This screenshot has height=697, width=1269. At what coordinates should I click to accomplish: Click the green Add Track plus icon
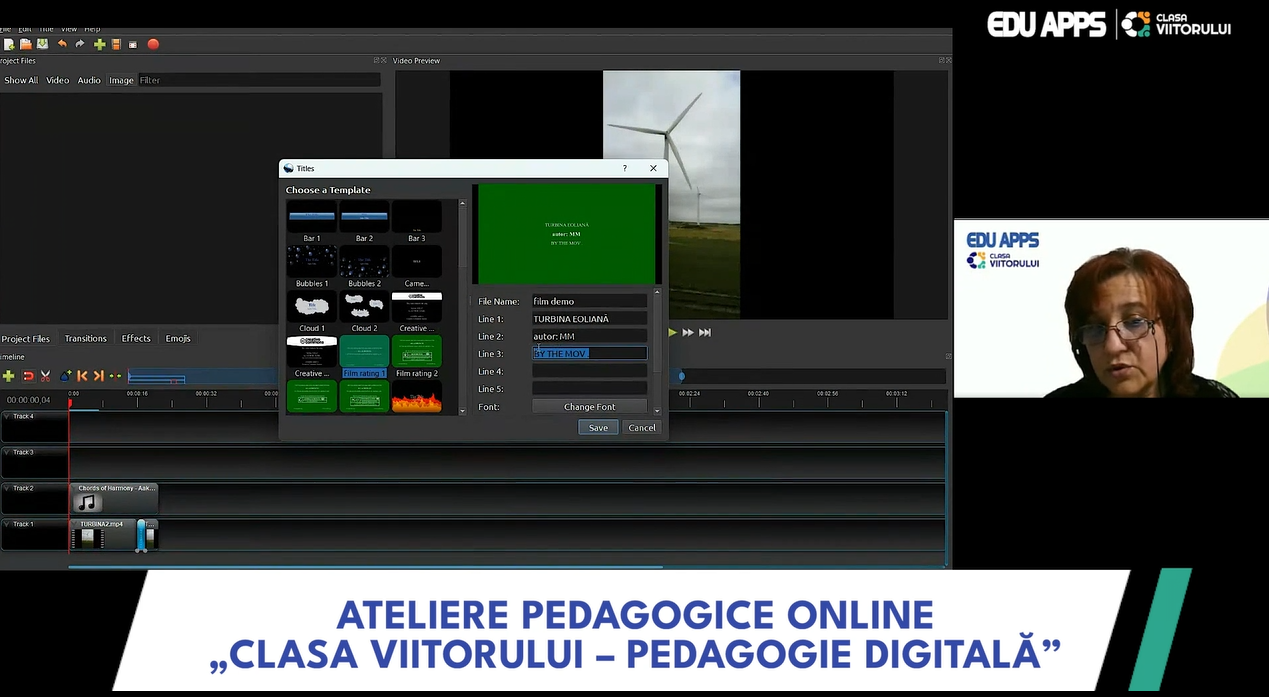[x=9, y=376]
